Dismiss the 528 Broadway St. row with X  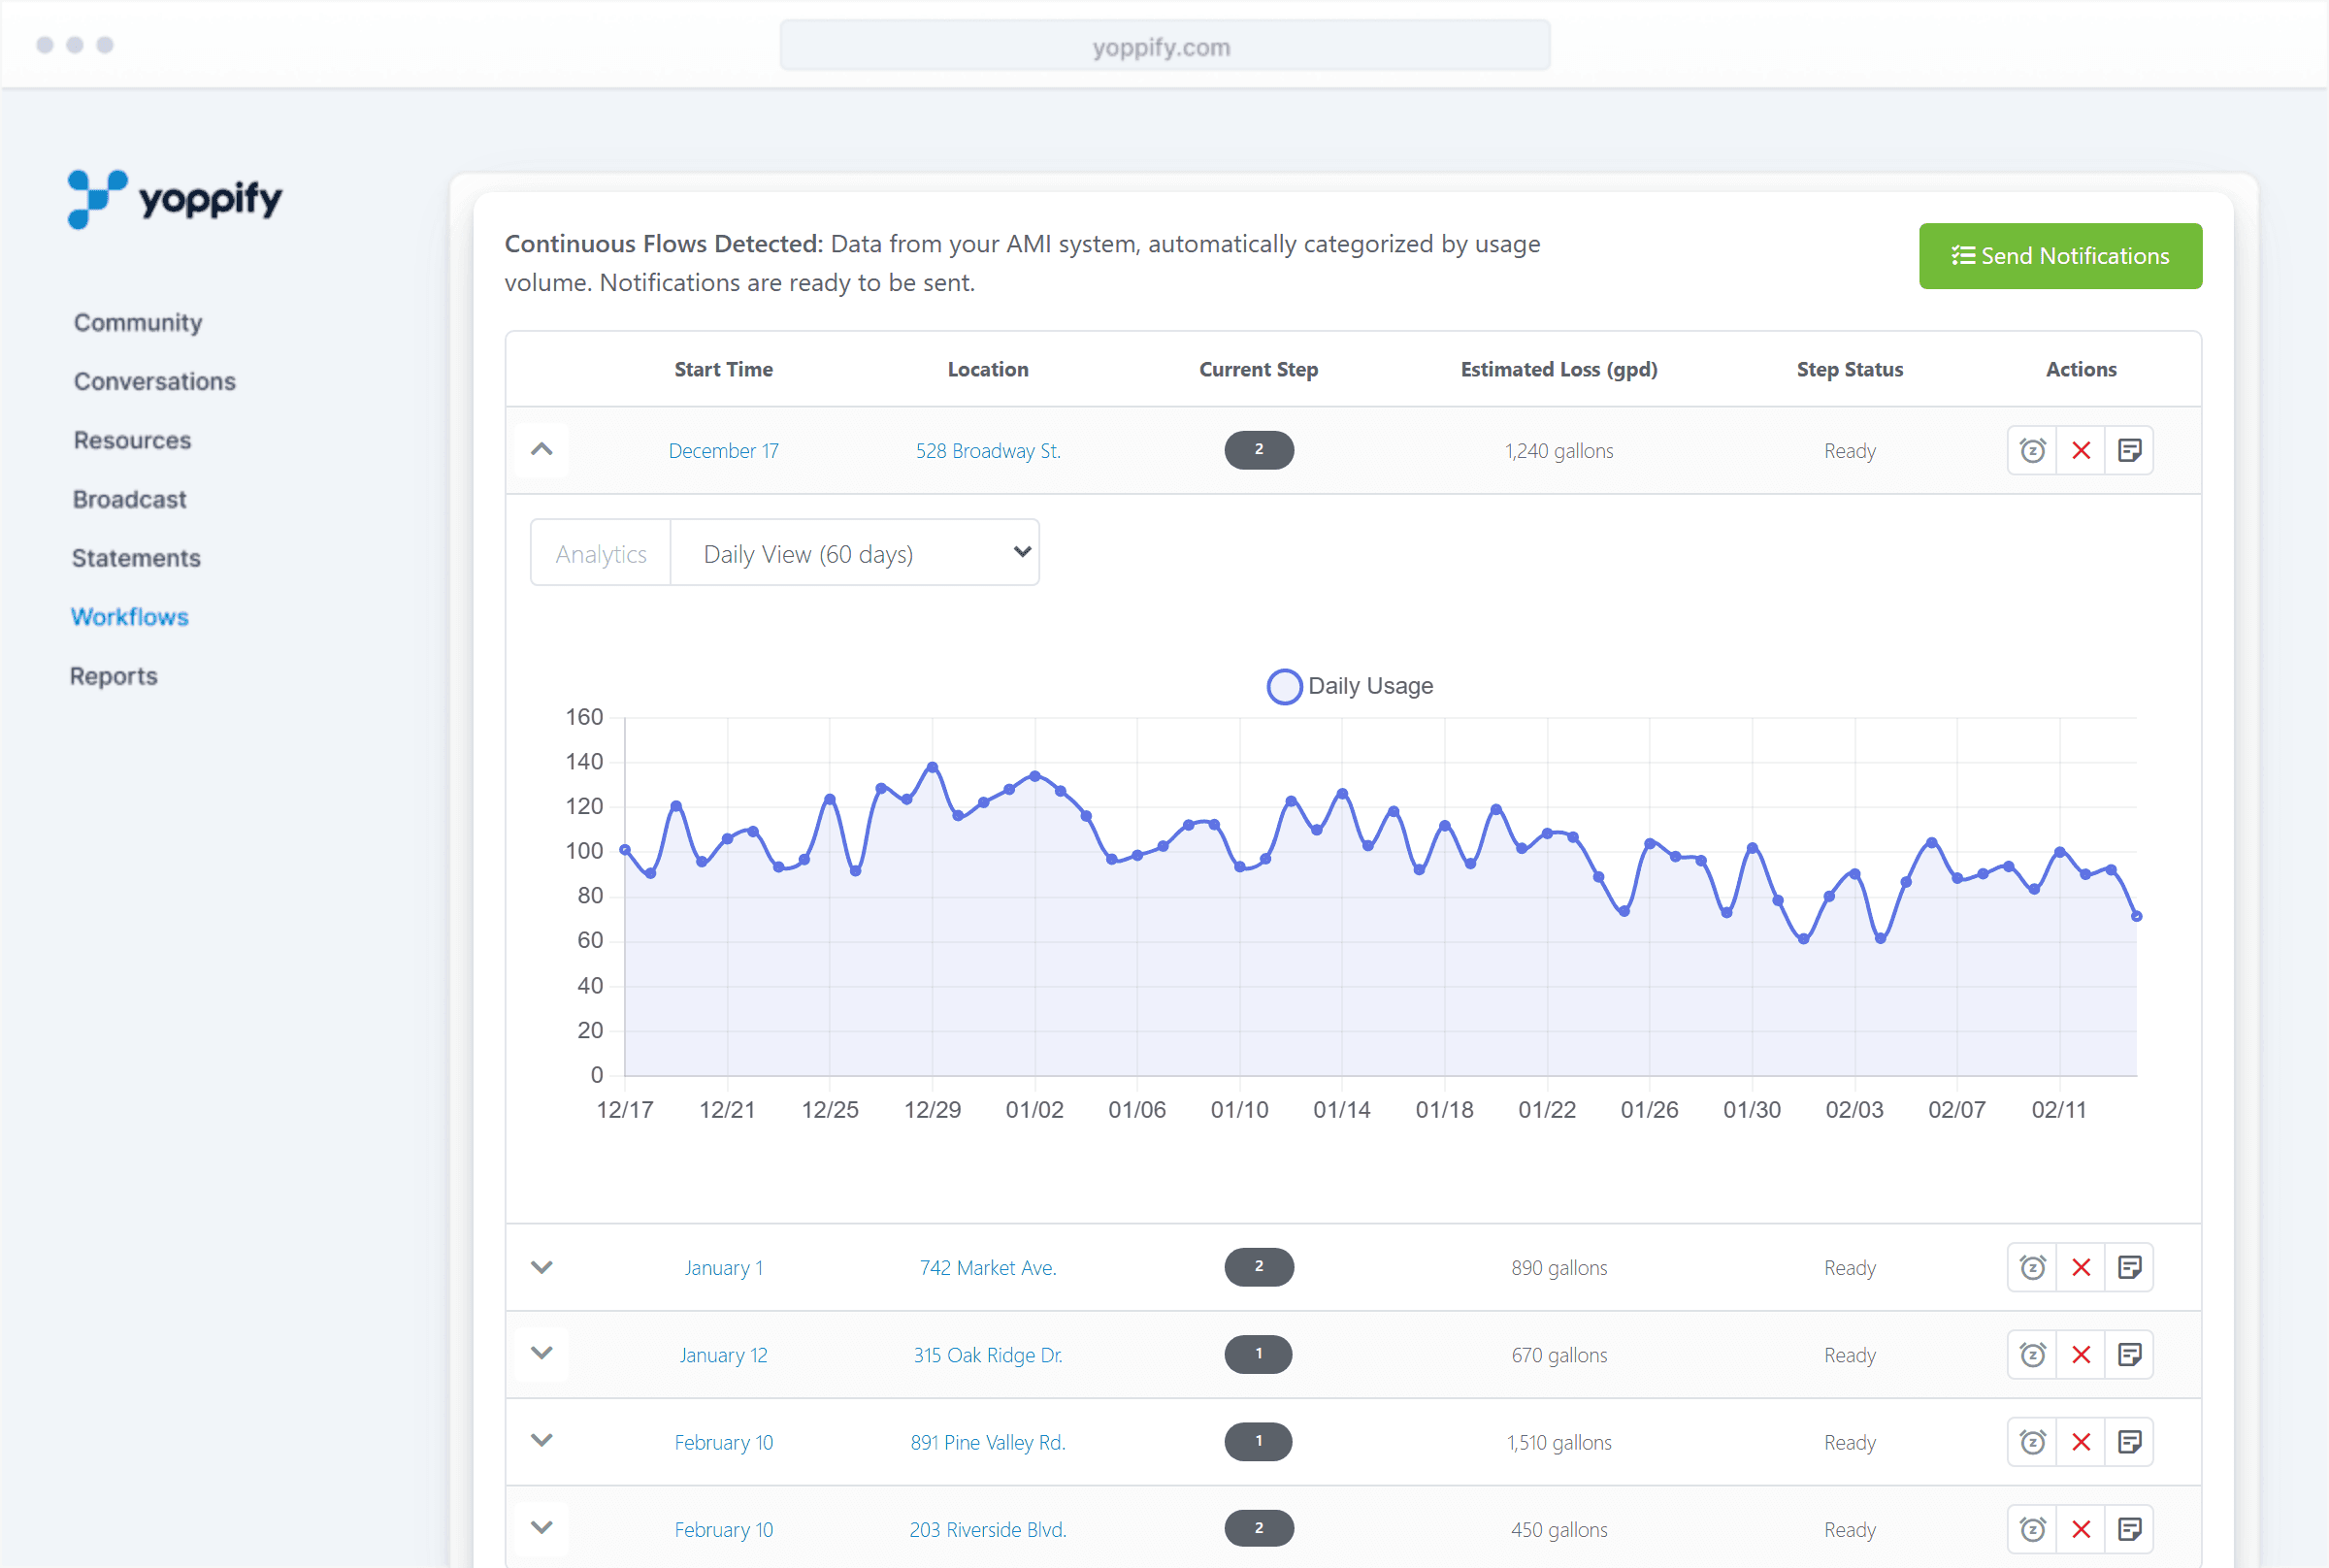2081,451
